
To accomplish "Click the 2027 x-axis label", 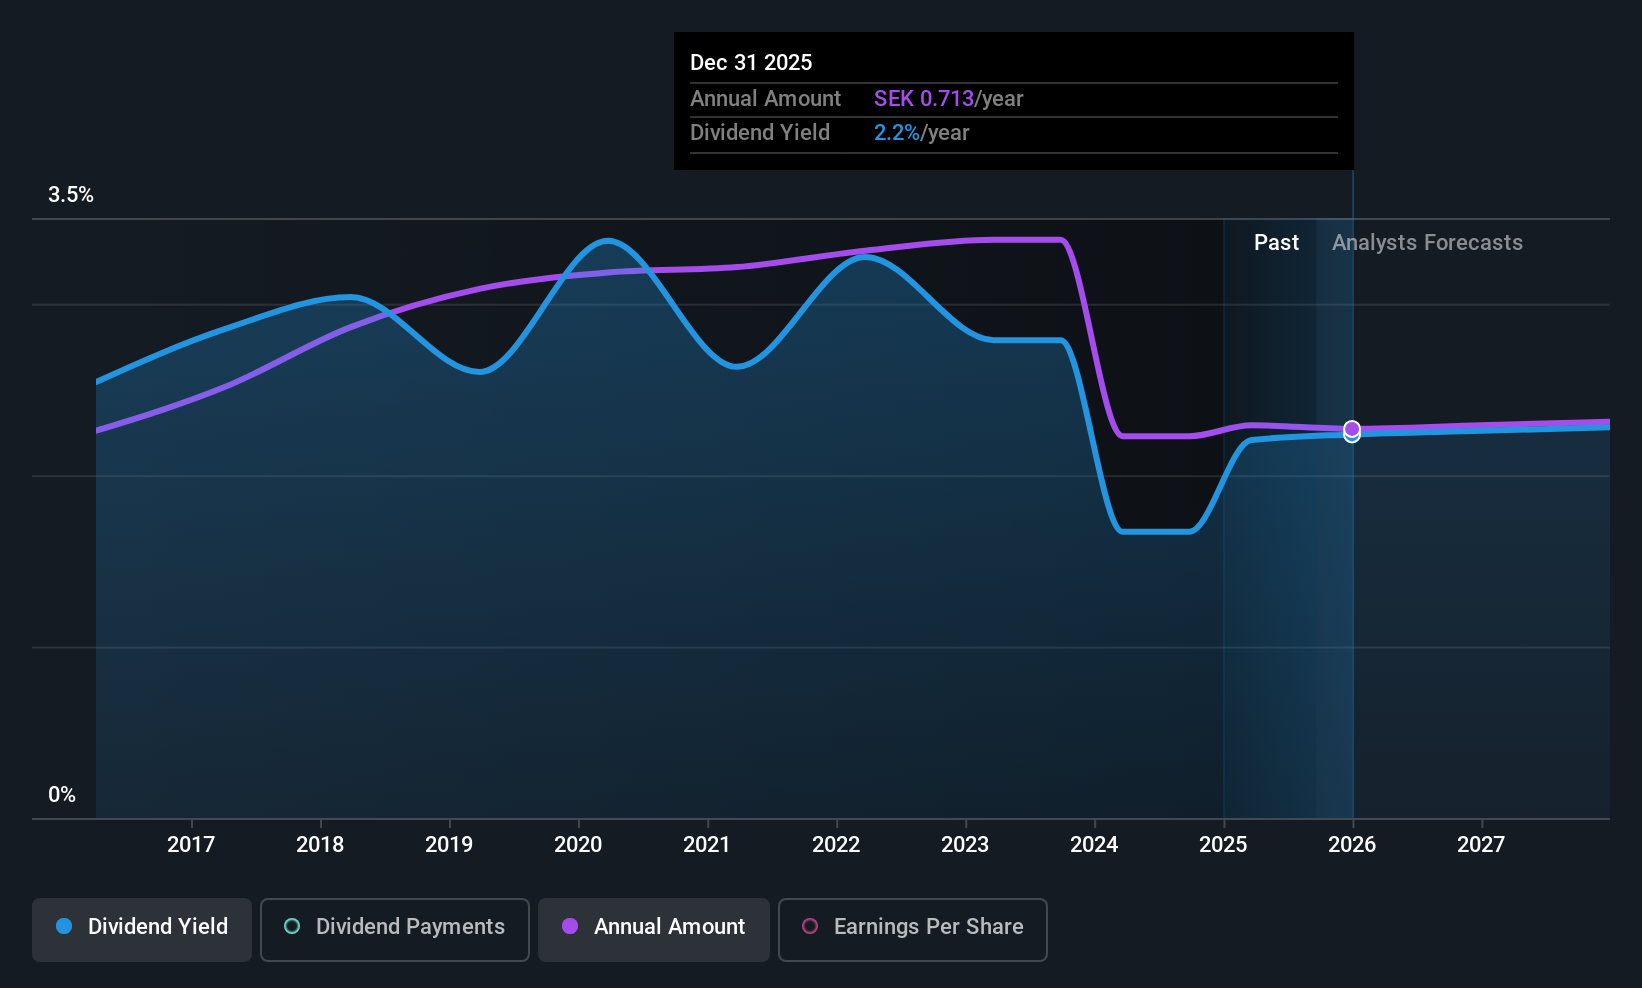I will 1481,844.
